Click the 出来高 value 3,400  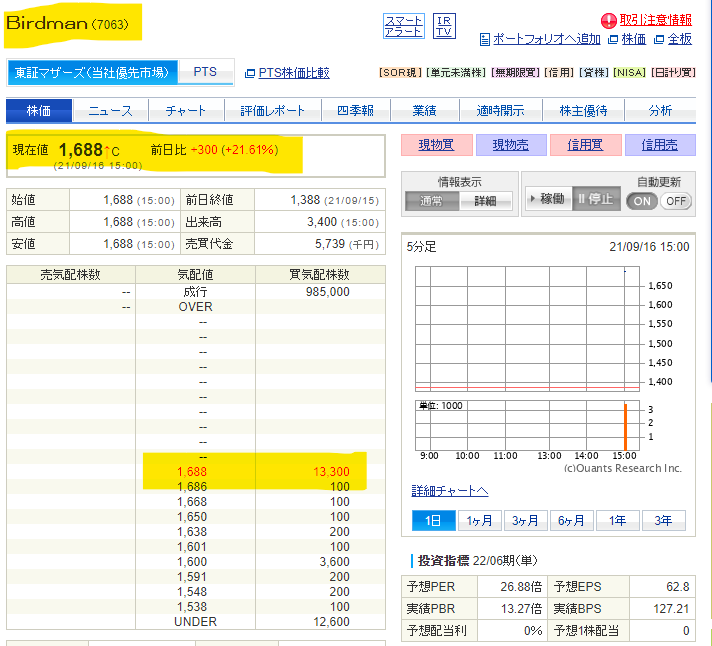[322, 222]
